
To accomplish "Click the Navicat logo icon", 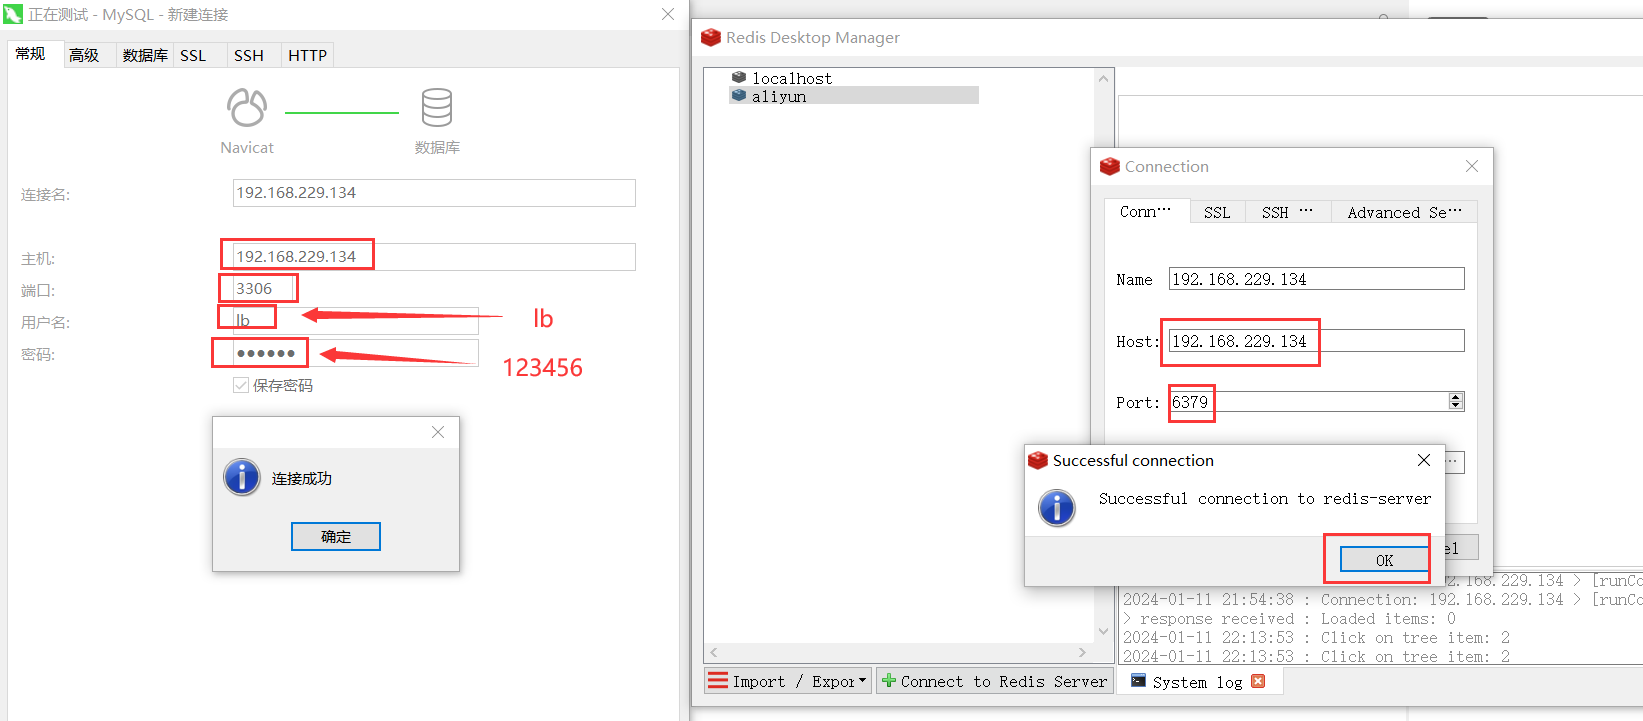I will 247,108.
